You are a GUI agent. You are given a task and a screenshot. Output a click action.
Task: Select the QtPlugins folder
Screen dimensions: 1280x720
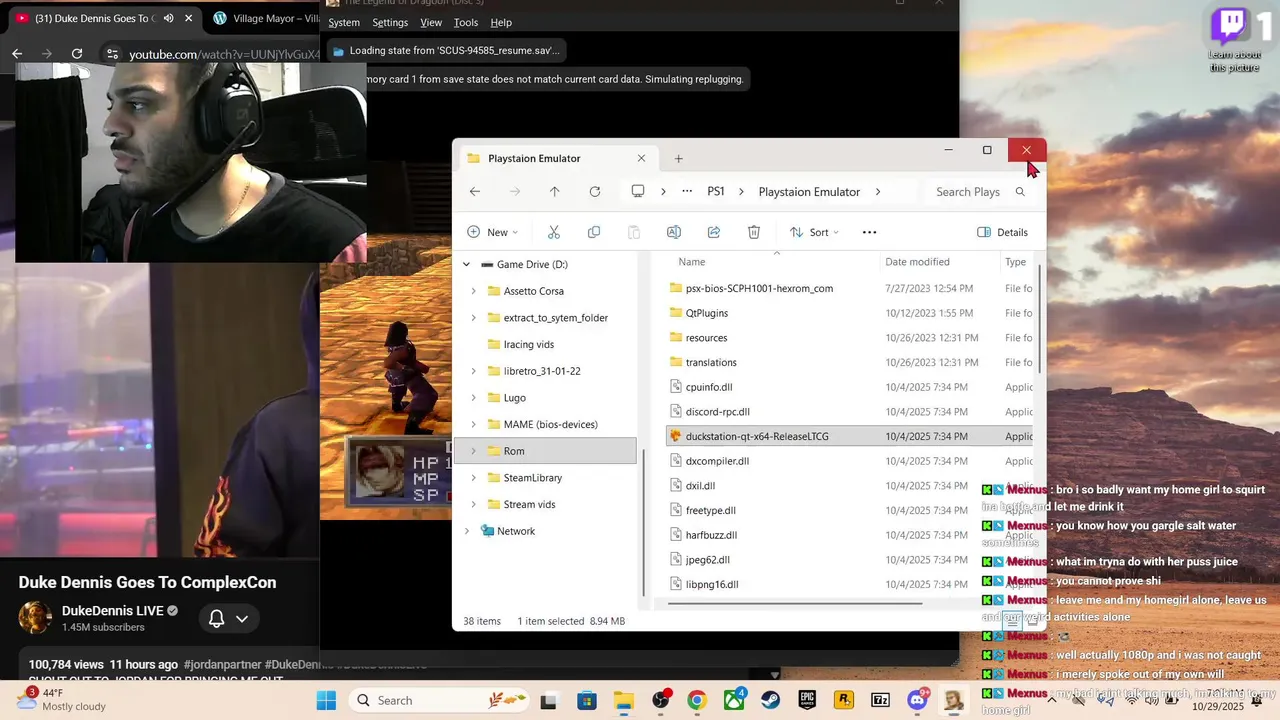706,313
